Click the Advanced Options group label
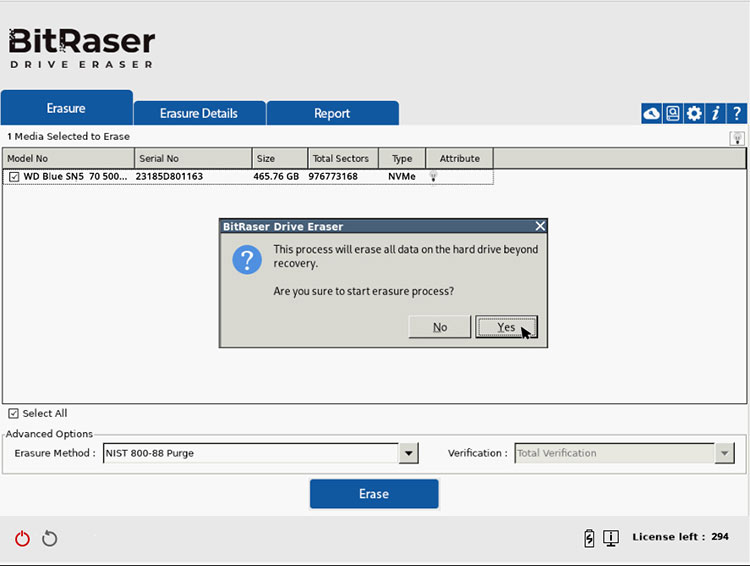 coord(49,434)
